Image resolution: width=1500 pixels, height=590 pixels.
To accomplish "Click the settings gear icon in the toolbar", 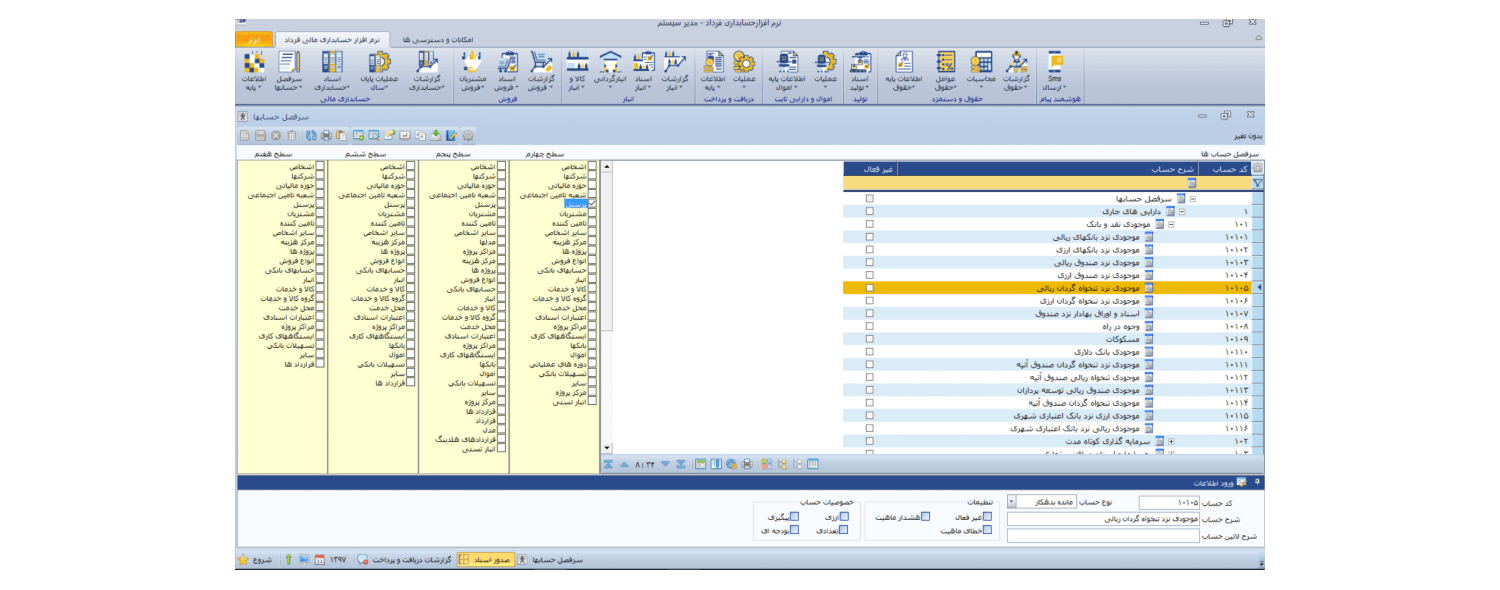I will click(467, 135).
